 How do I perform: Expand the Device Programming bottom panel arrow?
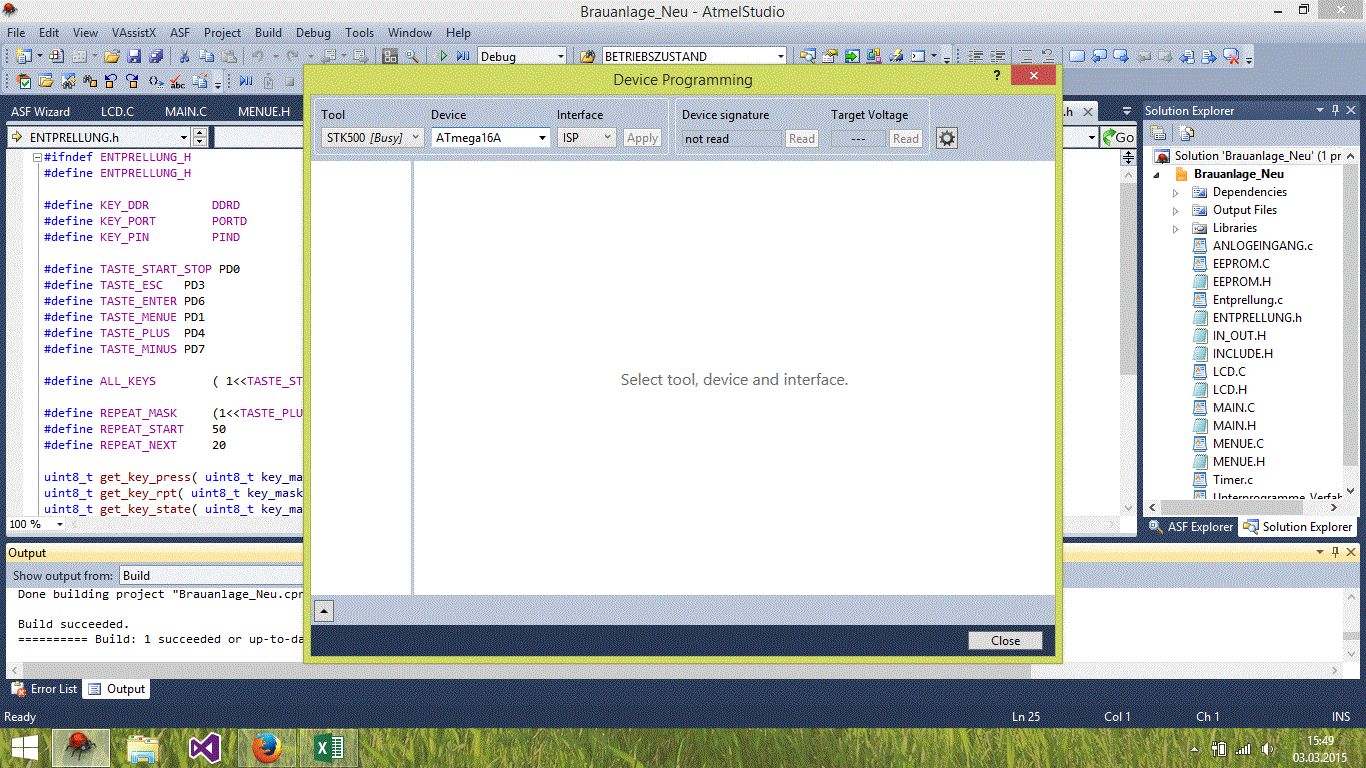tap(323, 610)
